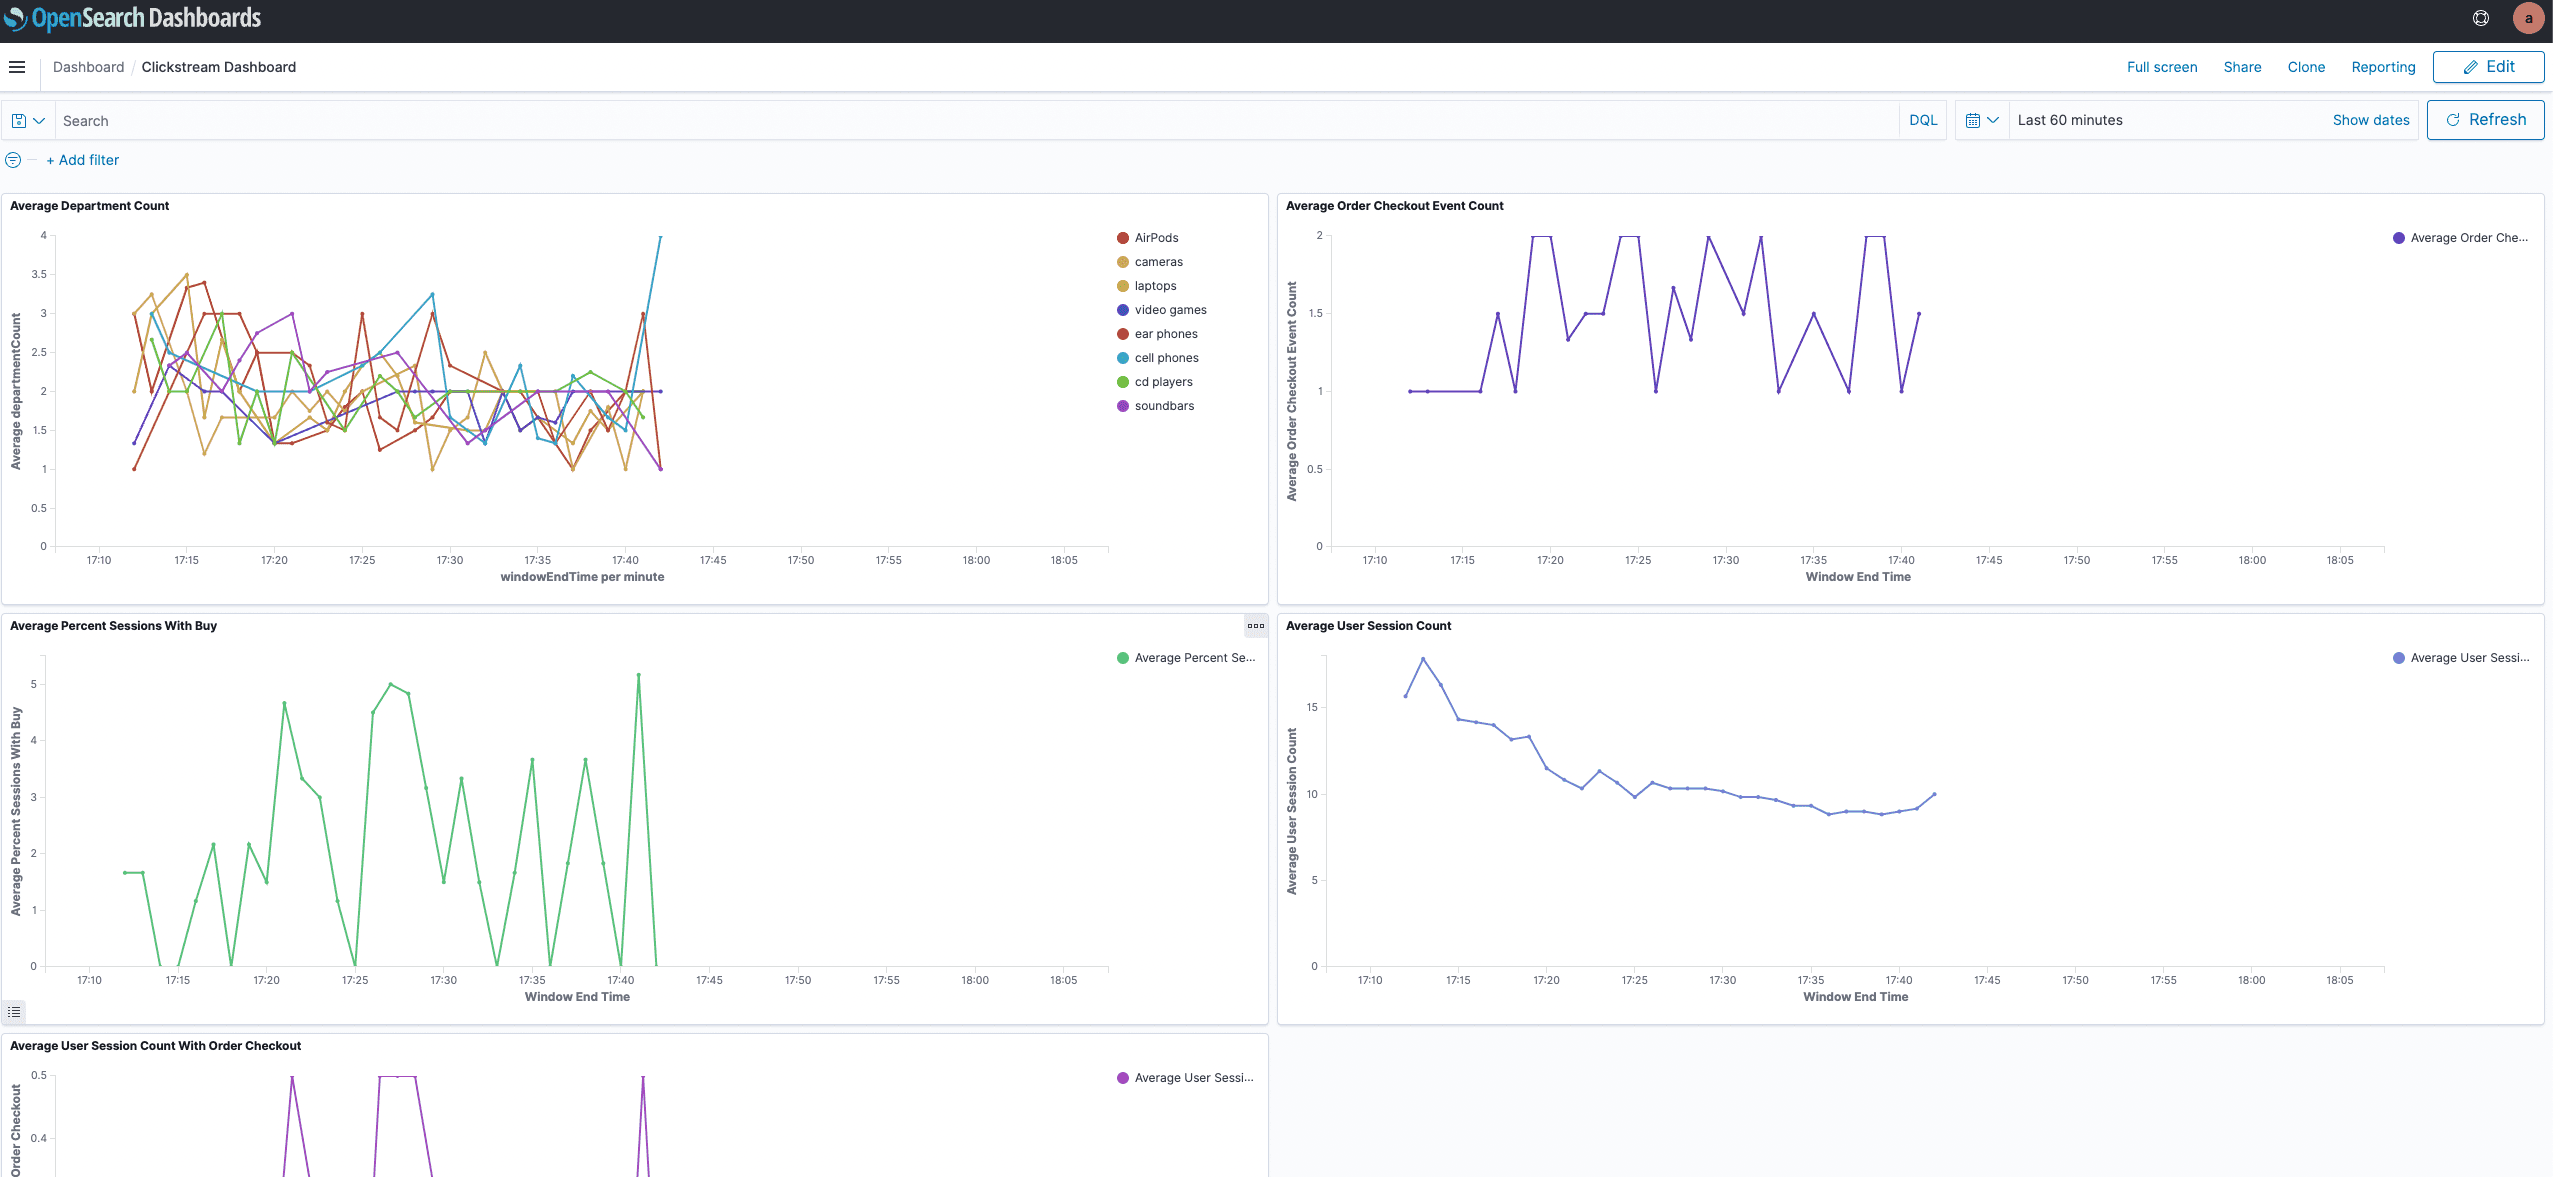The height and width of the screenshot is (1177, 2553).
Task: Clone the dashboard
Action: [2306, 67]
